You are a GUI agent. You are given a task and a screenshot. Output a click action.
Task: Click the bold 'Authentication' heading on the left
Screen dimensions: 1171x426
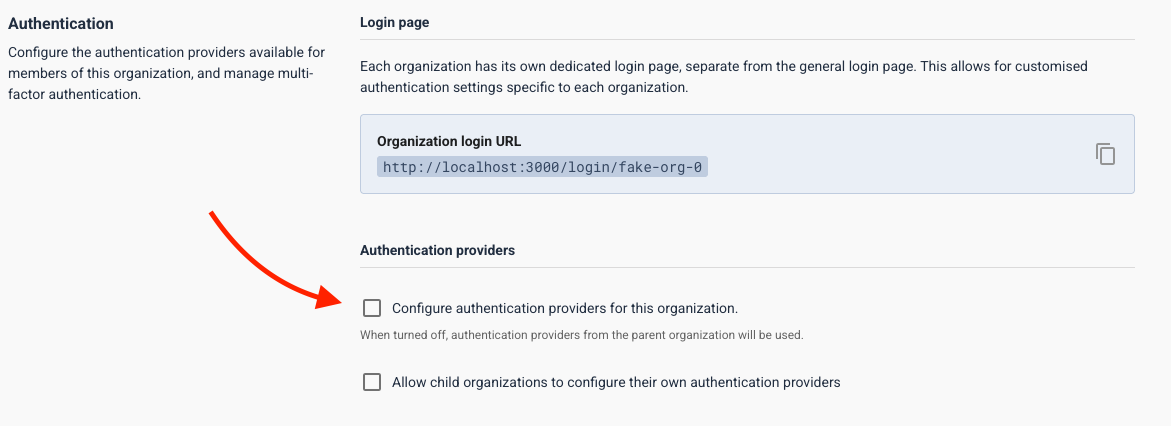point(61,23)
